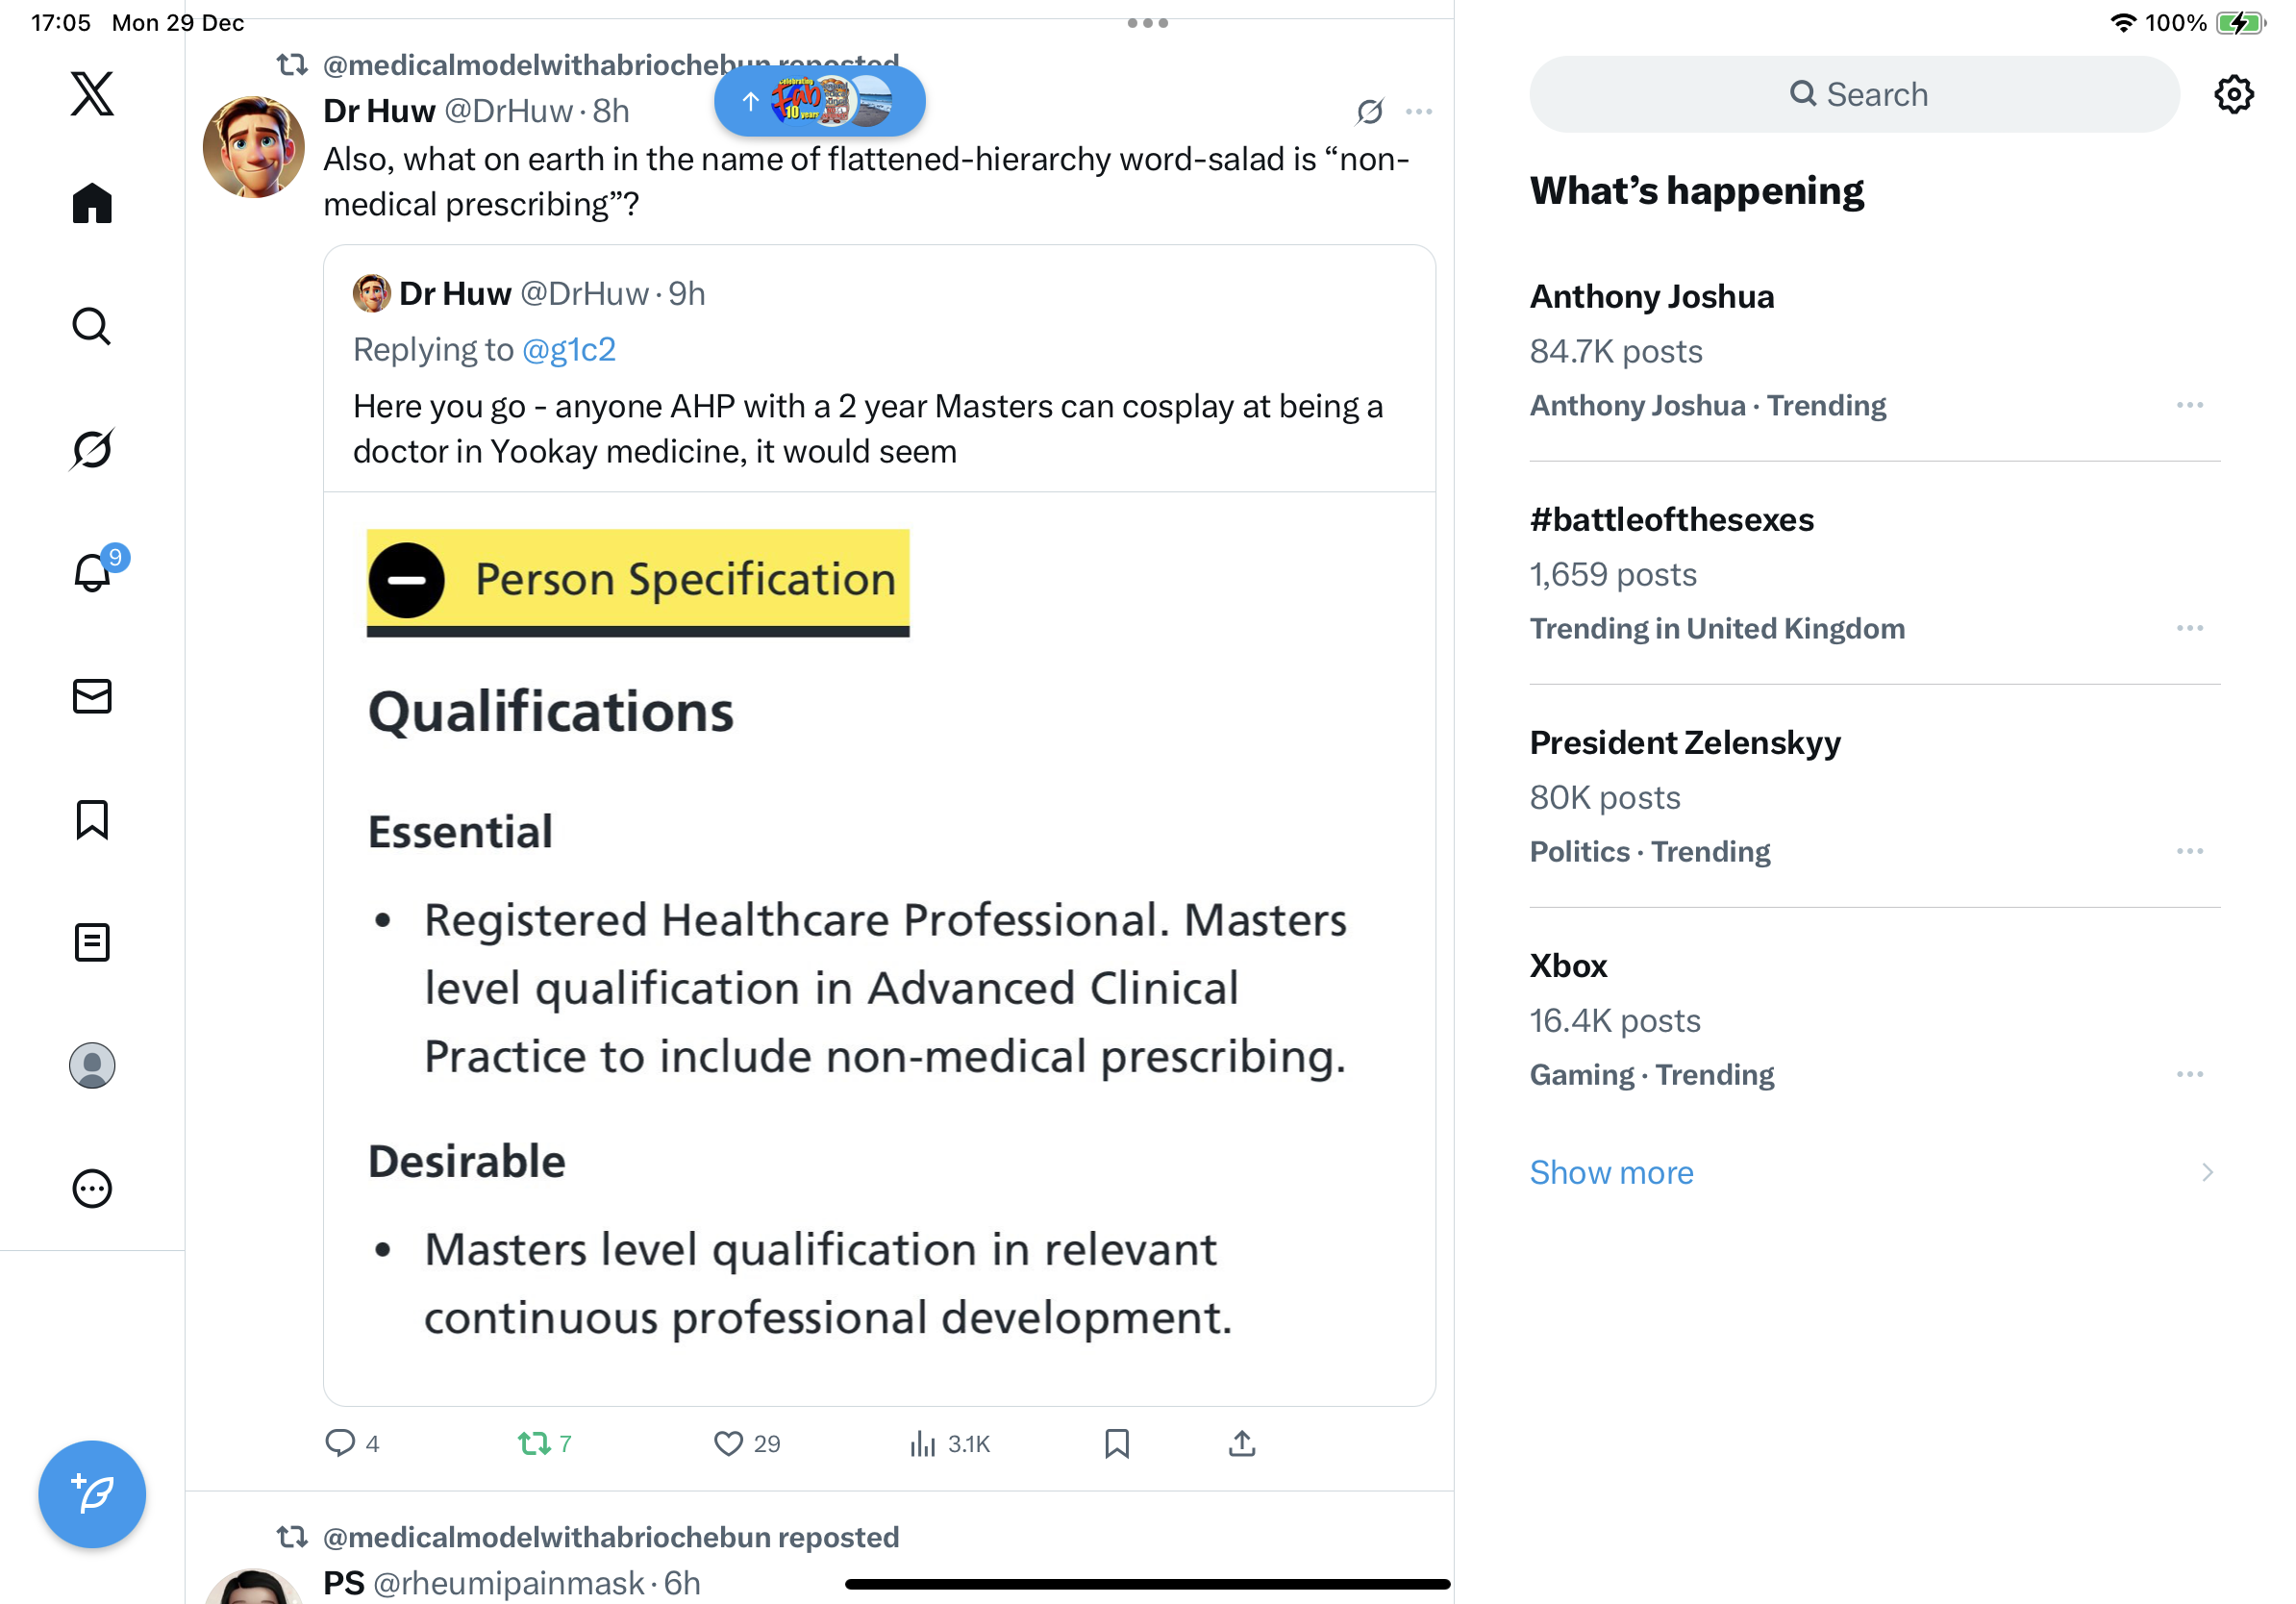Open Notifications bell with 9 badge
The image size is (2296, 1604).
(92, 573)
